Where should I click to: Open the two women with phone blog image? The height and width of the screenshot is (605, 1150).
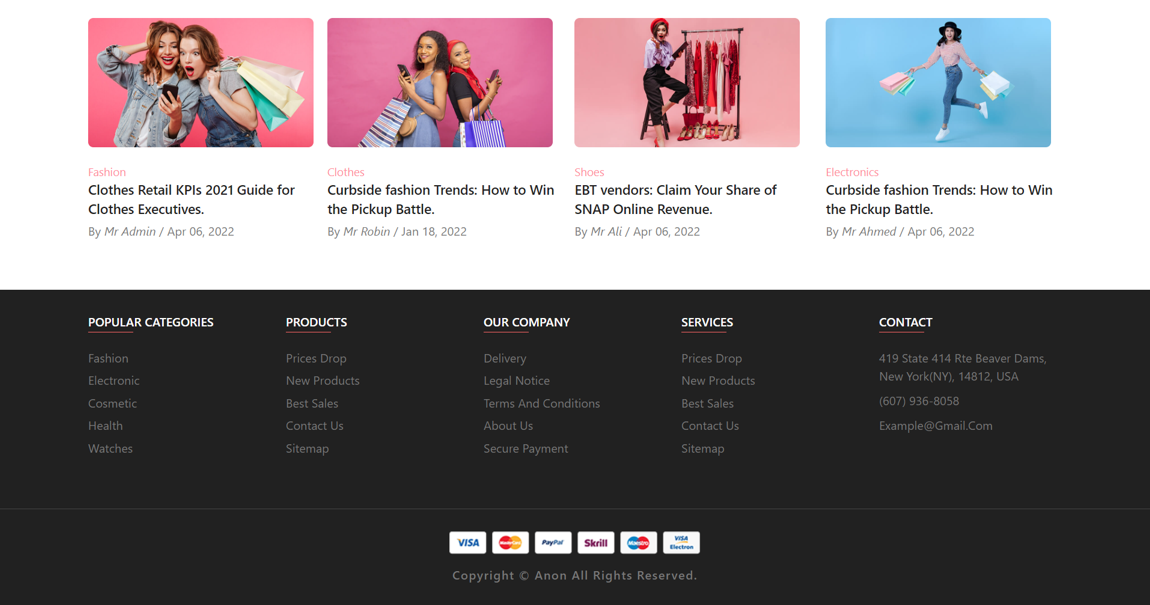200,83
